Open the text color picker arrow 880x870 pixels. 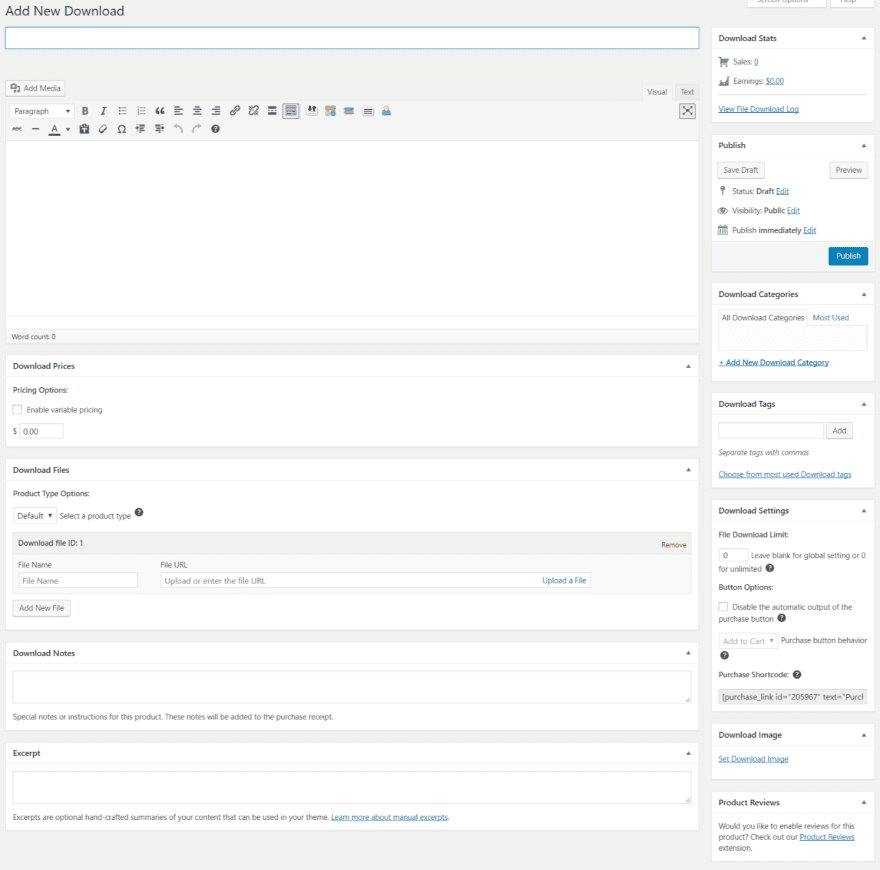68,129
